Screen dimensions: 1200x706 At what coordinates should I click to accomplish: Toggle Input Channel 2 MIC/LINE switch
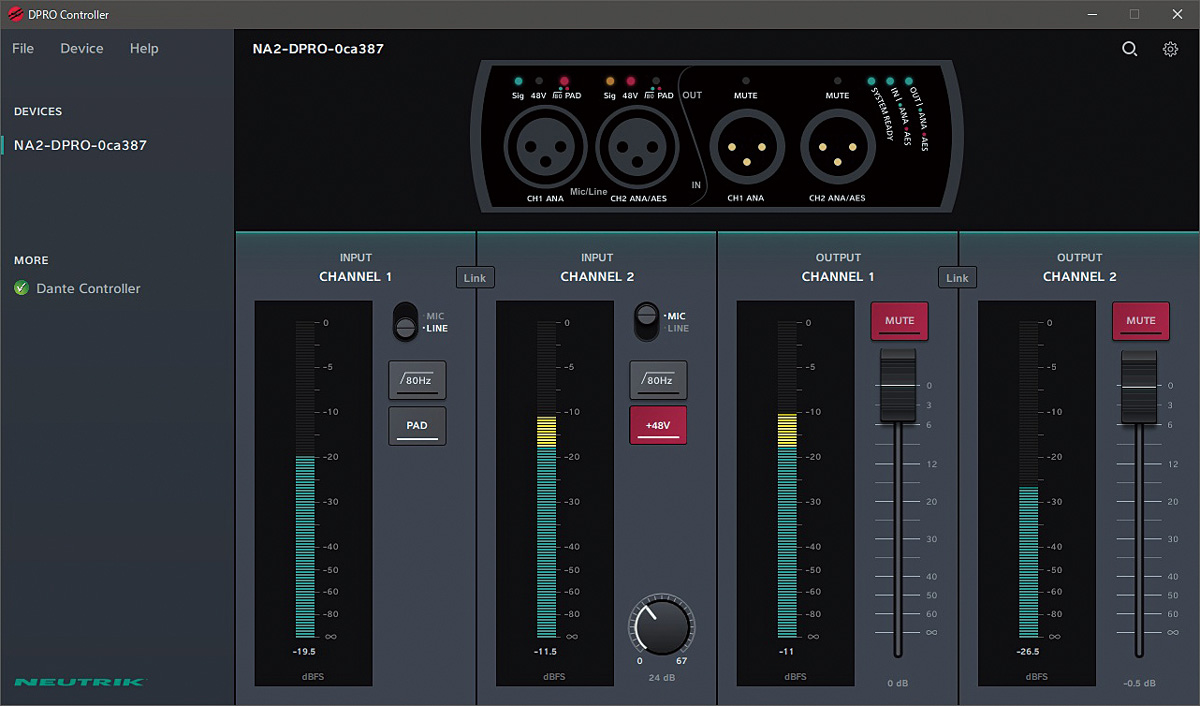646,322
